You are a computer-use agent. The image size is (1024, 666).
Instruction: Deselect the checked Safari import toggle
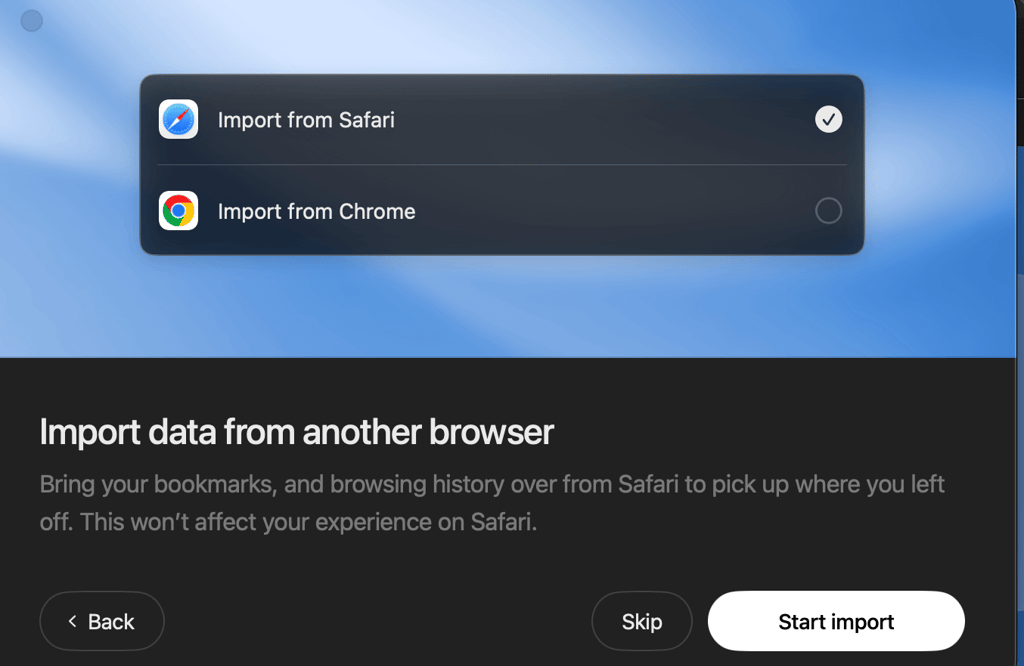click(x=828, y=120)
